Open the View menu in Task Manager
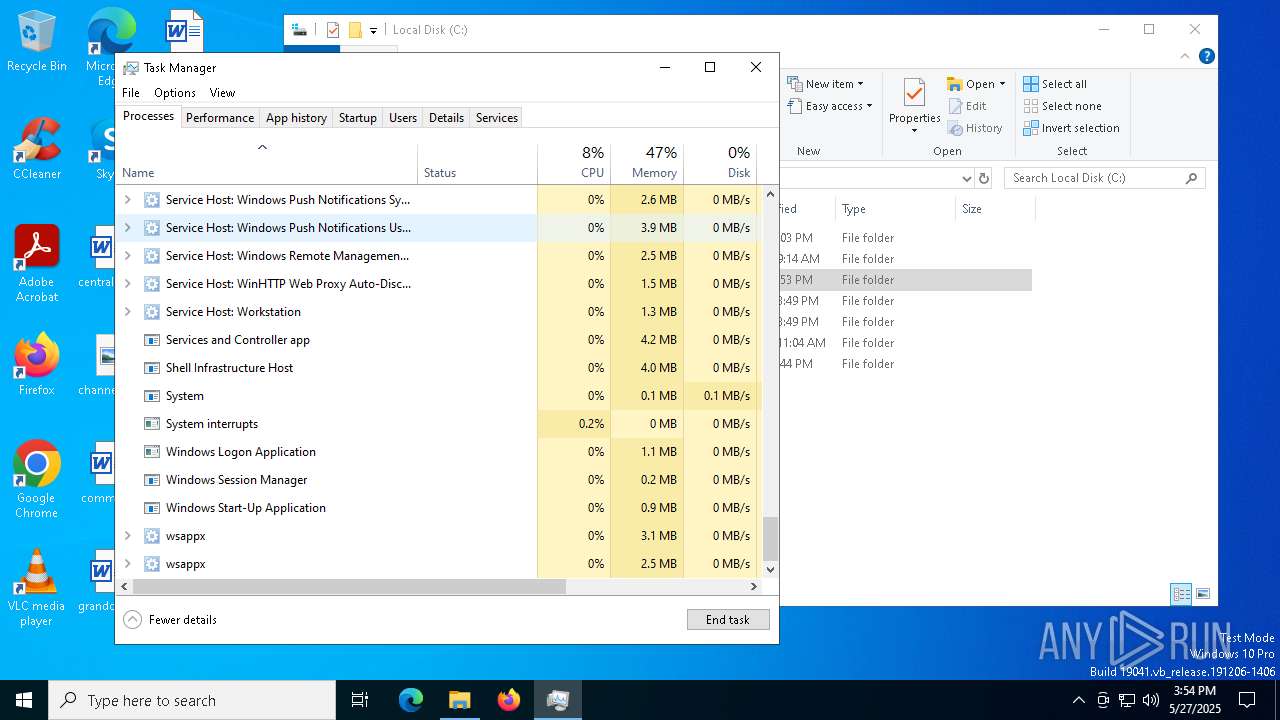 [222, 93]
